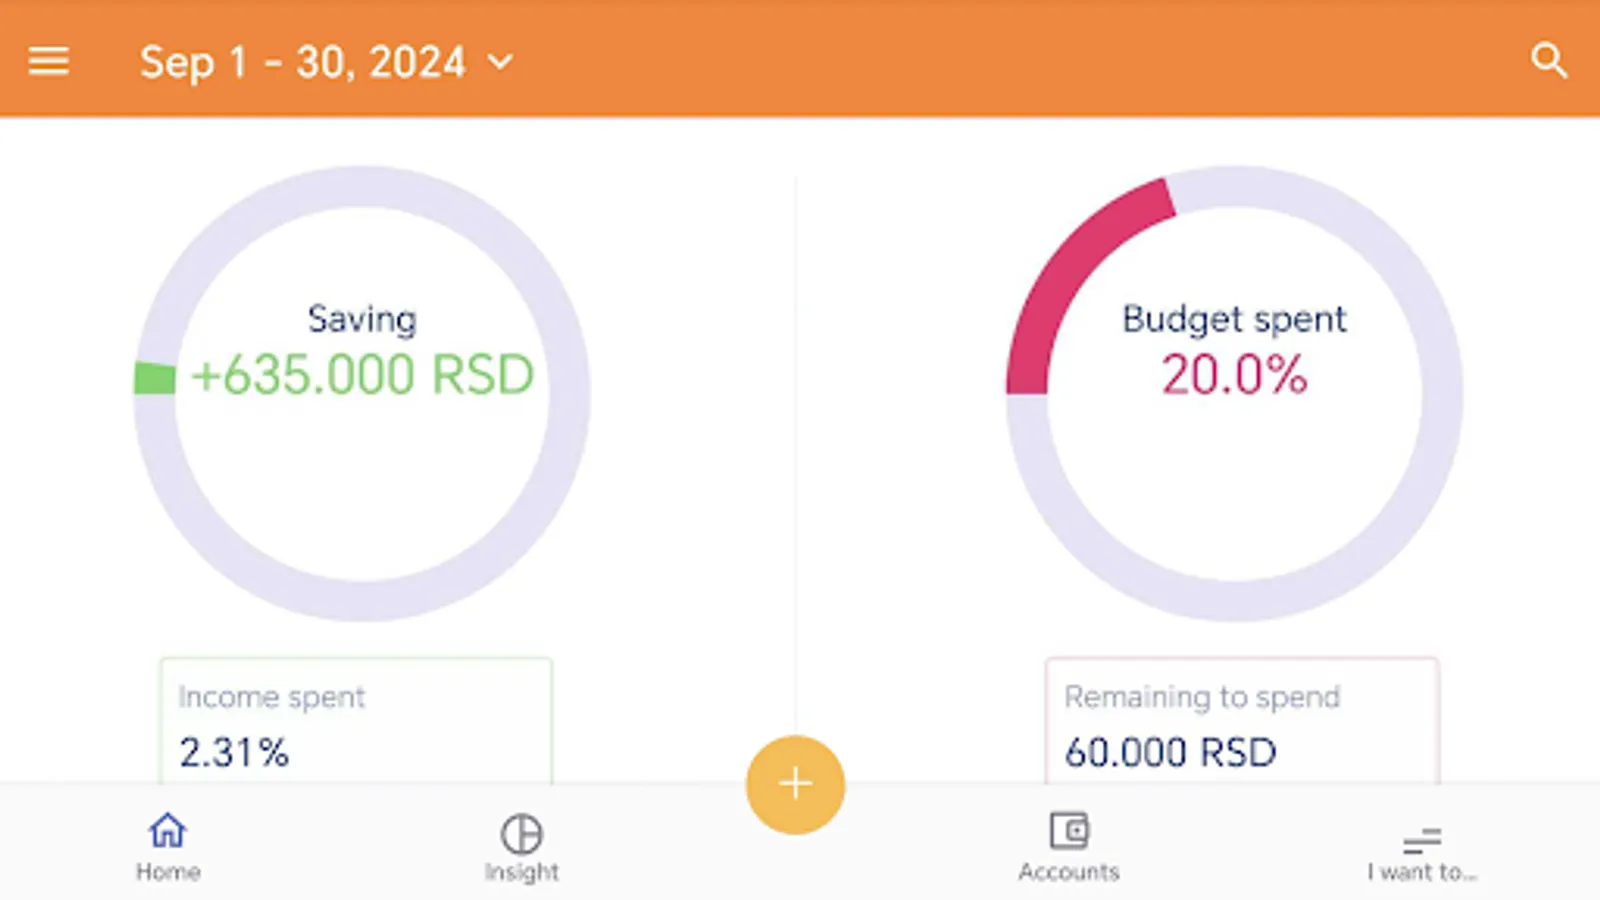Tap the Saving label in the ring
1600x900 pixels.
[x=362, y=319]
